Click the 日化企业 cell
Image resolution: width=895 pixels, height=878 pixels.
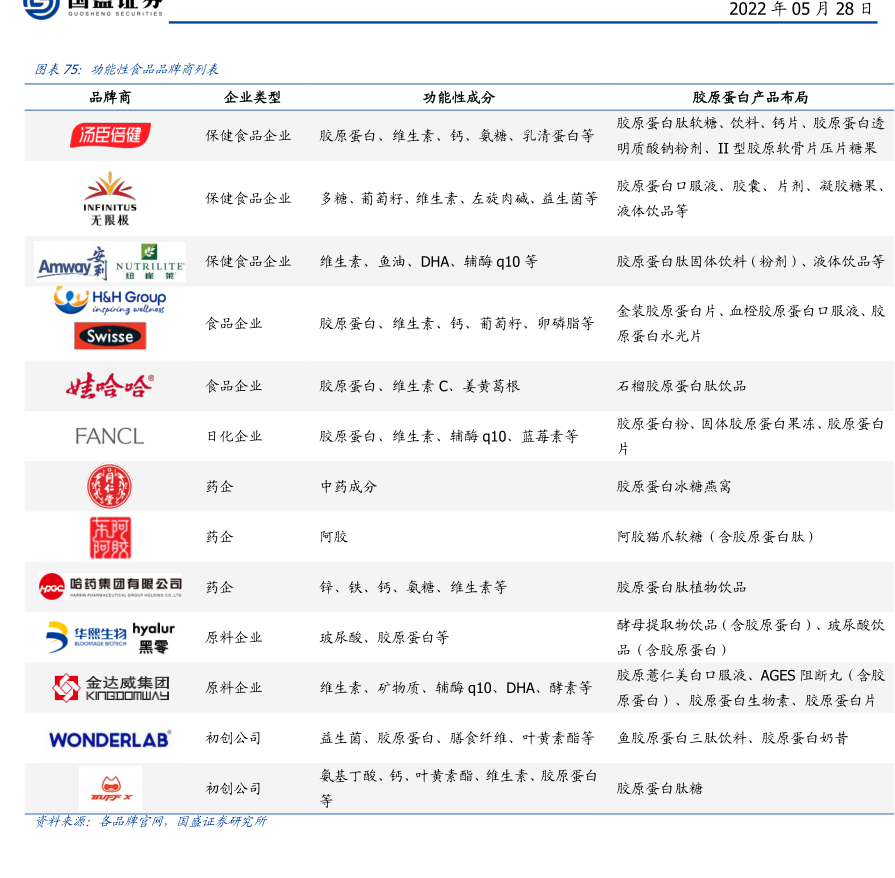pos(234,437)
